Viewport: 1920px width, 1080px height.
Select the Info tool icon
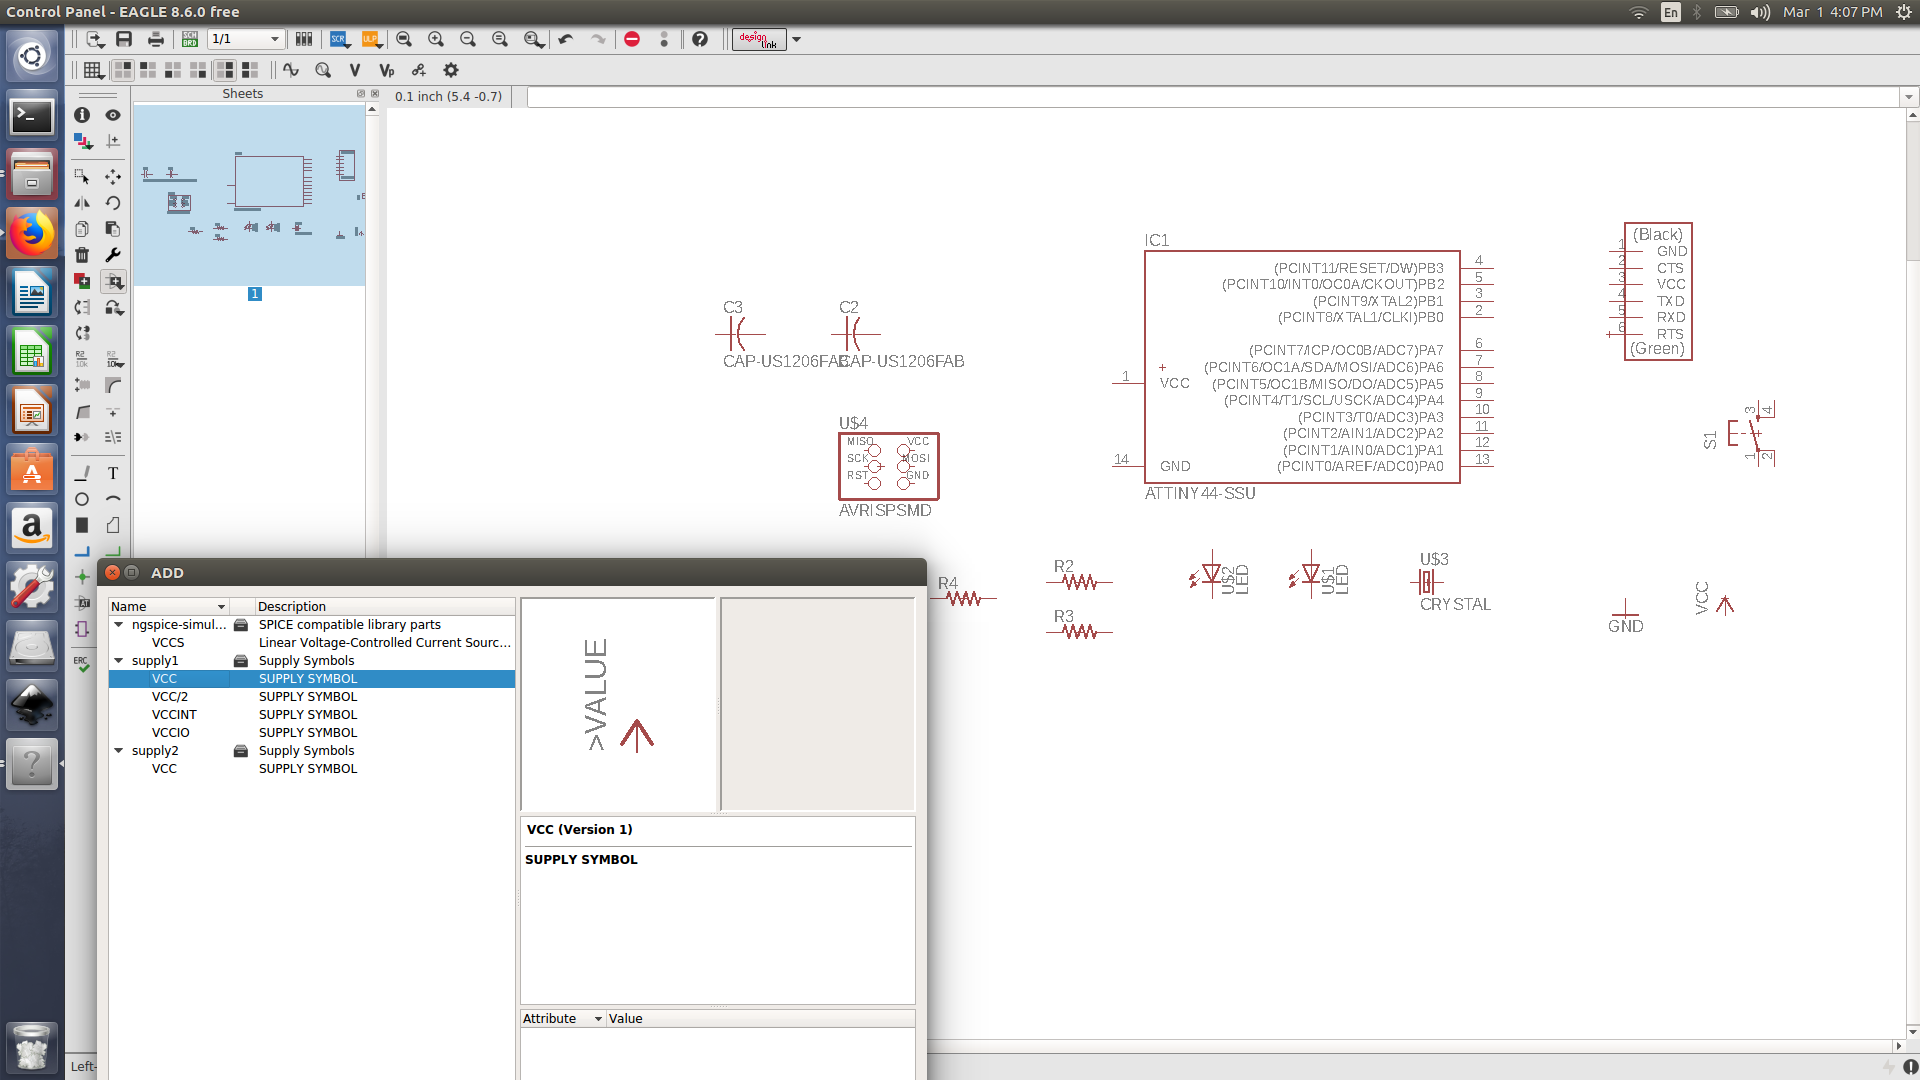click(x=82, y=115)
